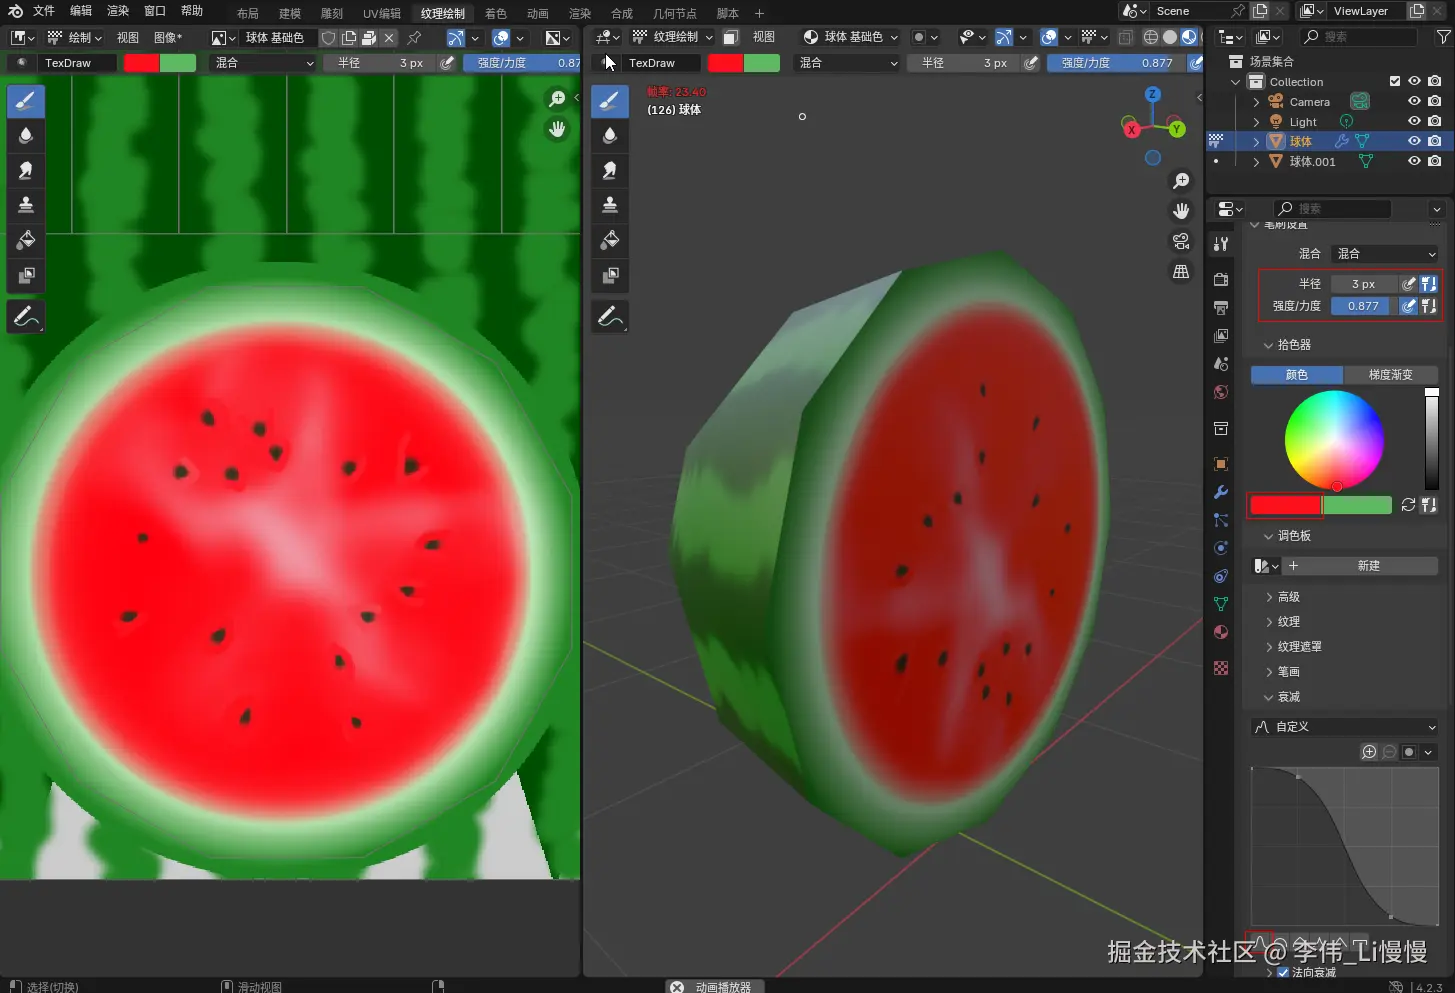1455x993 pixels.
Task: Click the outliner filter funnel icon
Action: tap(1443, 37)
